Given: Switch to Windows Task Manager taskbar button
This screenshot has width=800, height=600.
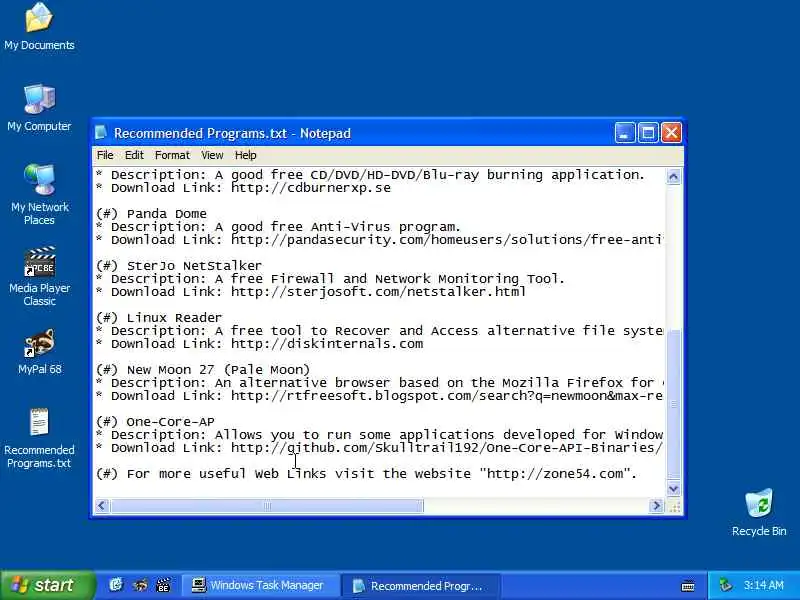Looking at the screenshot, I should pos(260,585).
